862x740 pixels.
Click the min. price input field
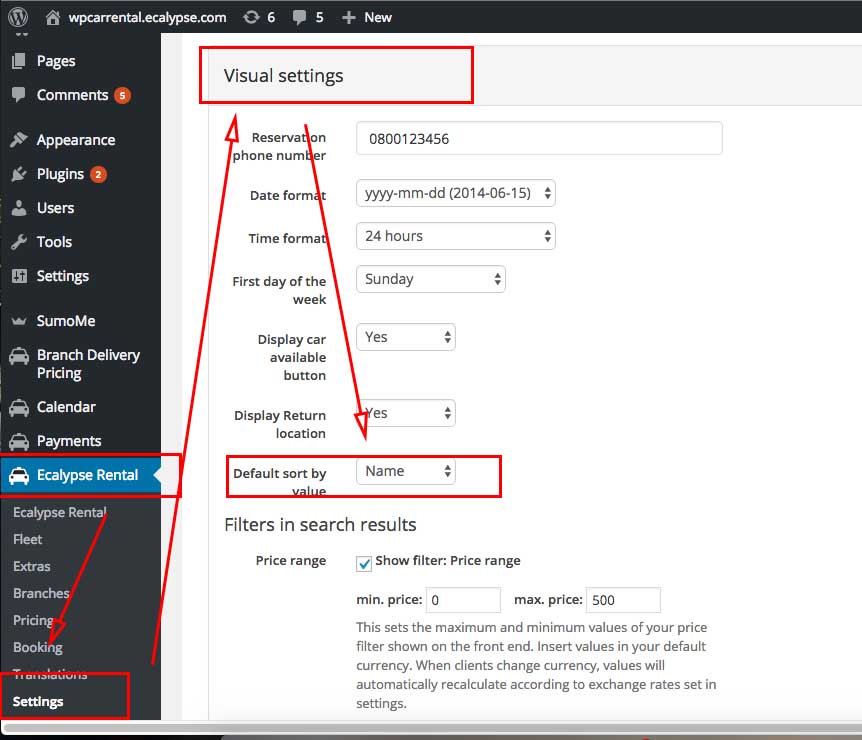pos(463,600)
